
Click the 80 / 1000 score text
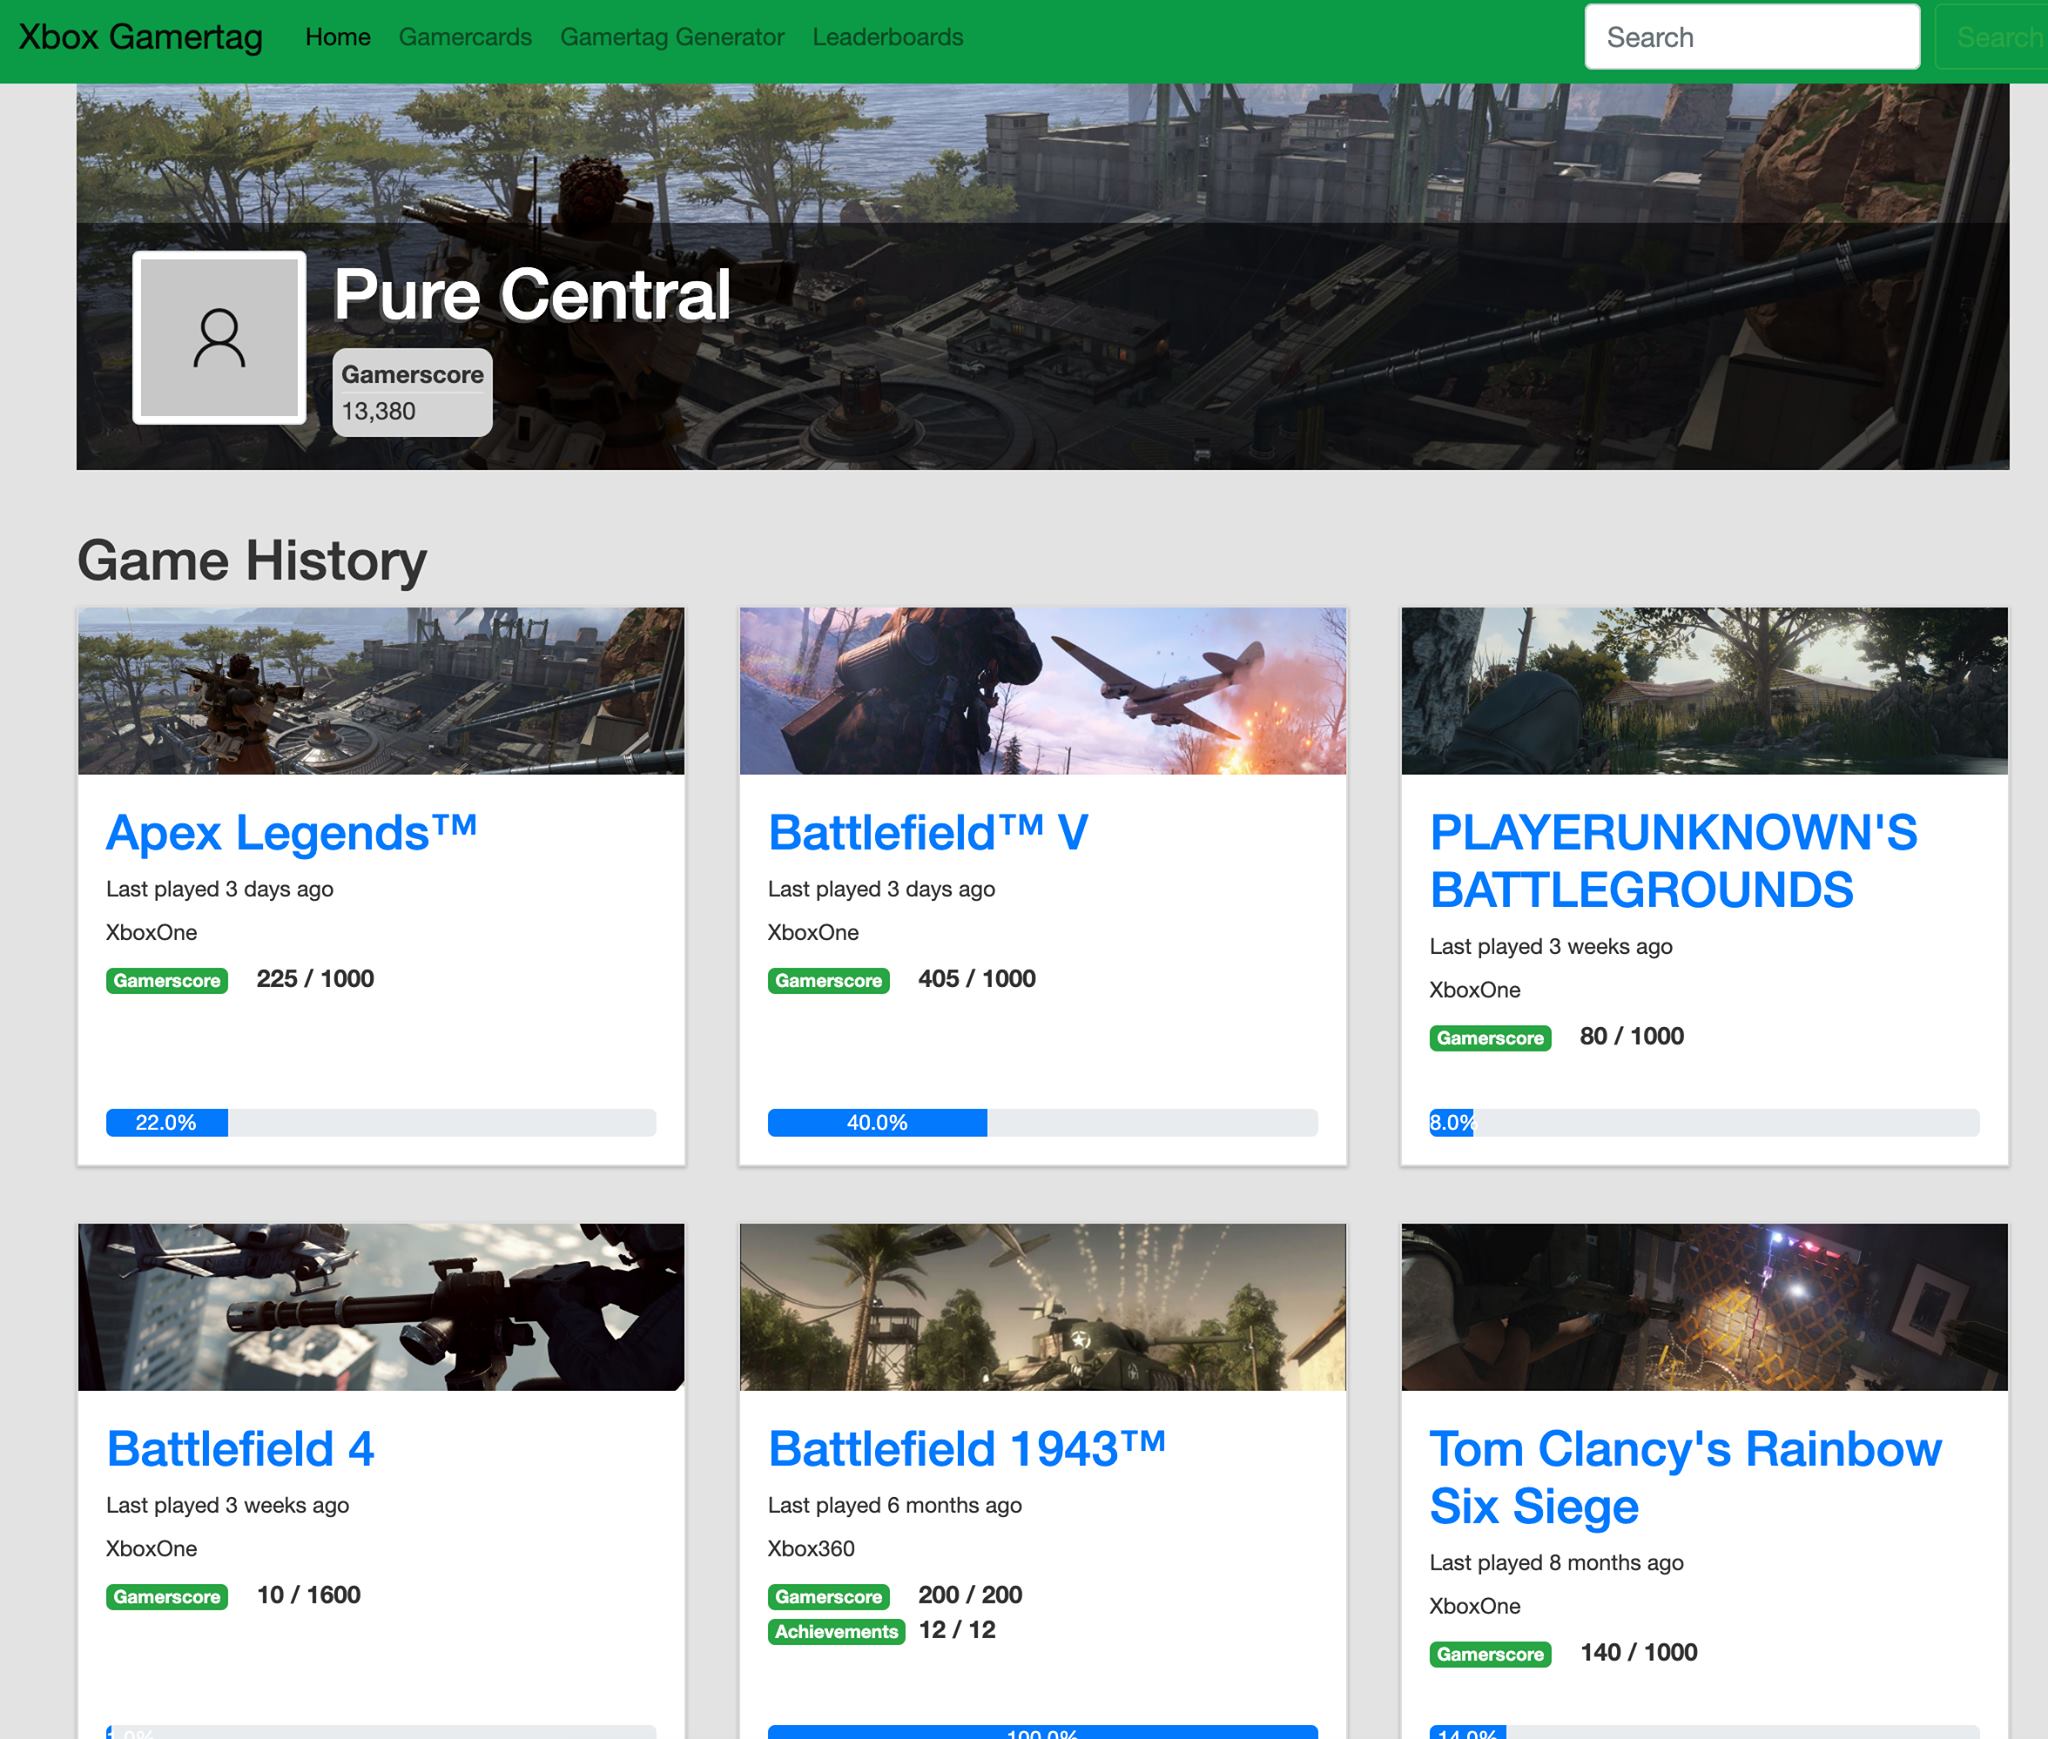point(1632,1037)
